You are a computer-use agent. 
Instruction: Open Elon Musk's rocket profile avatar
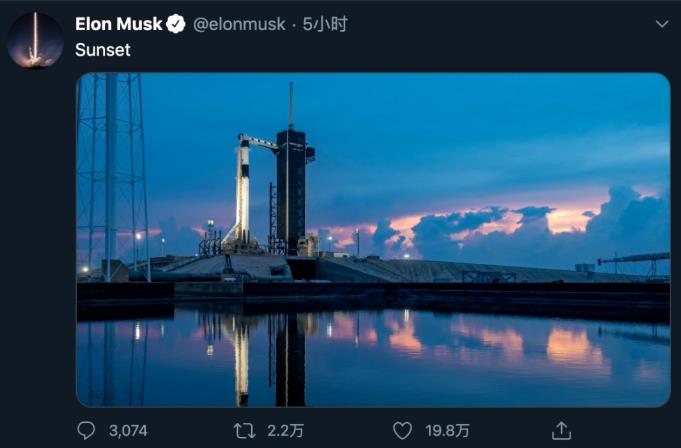[36, 40]
